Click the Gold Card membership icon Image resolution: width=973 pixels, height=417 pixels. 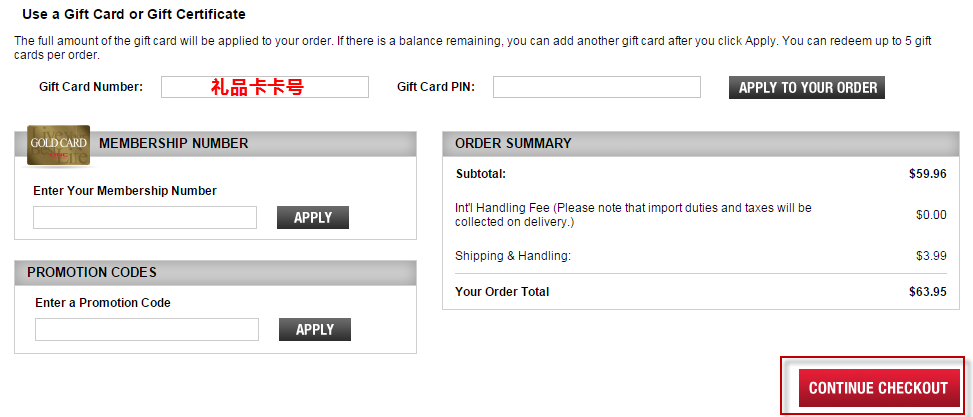(x=59, y=146)
